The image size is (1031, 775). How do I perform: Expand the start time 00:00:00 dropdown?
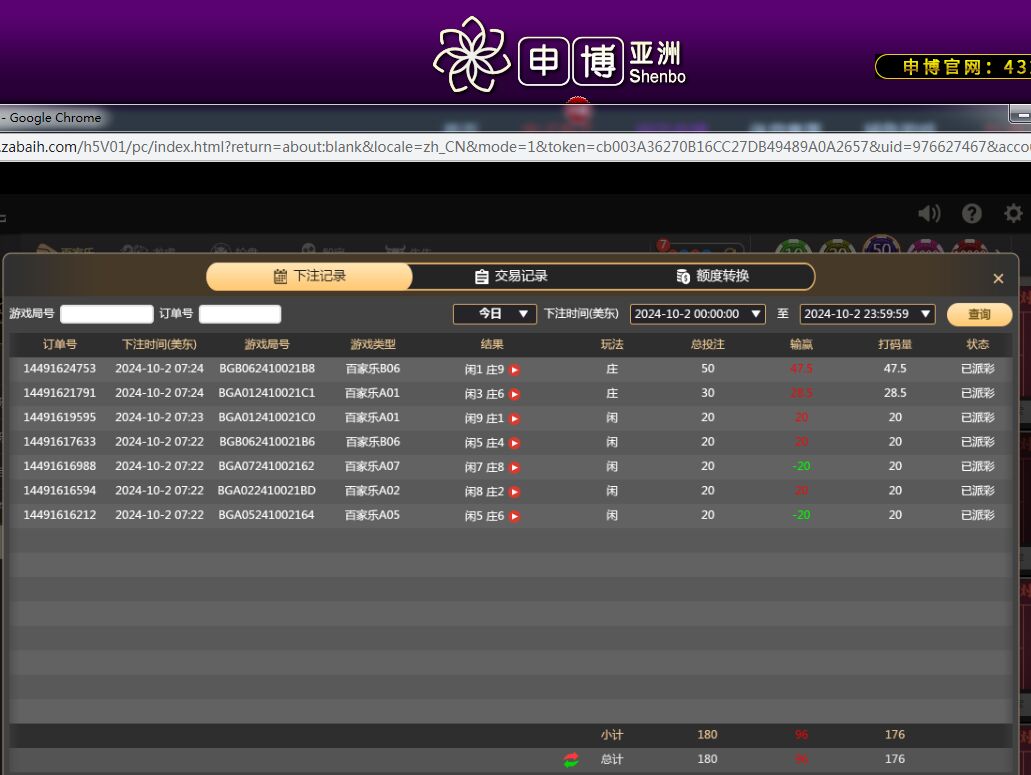pos(697,314)
